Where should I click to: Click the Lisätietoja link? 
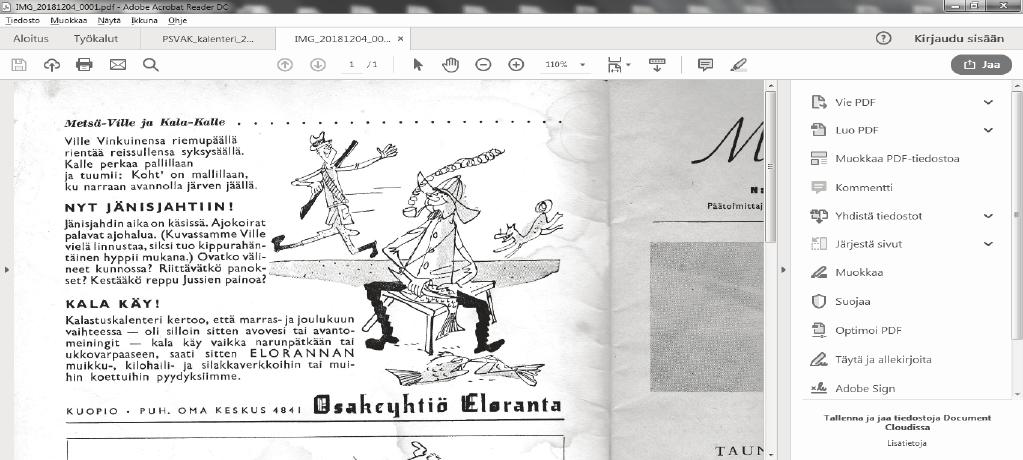(906, 443)
